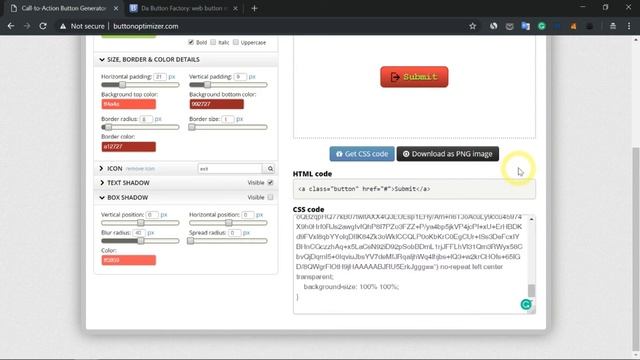Close the Da Button Factory tab
Viewport: 640px width, 360px height.
(x=235, y=8)
